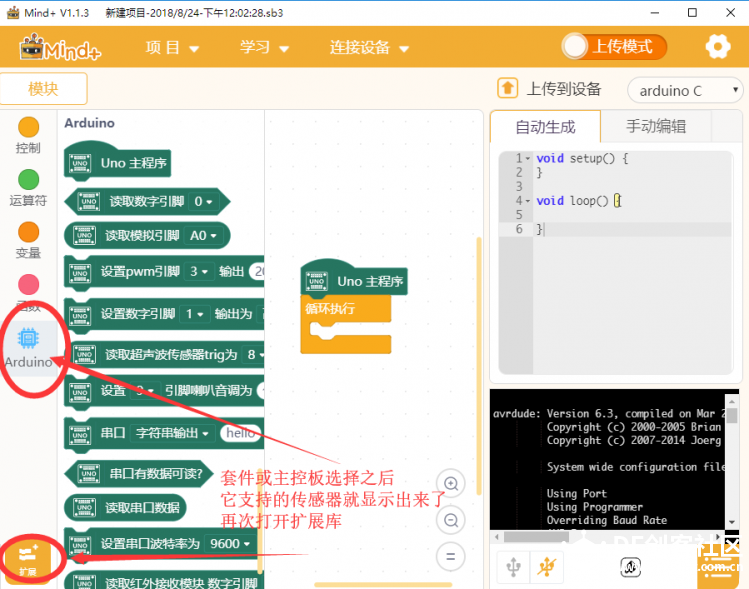Screen dimensions: 749x589
Task: Collapse the void setup() fold arrow
Action: pos(528,158)
